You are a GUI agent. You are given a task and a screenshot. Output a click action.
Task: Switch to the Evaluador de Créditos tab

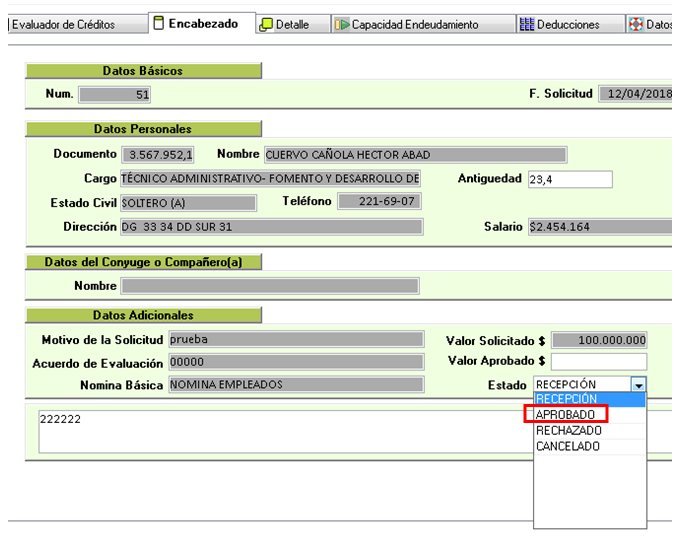[63, 24]
